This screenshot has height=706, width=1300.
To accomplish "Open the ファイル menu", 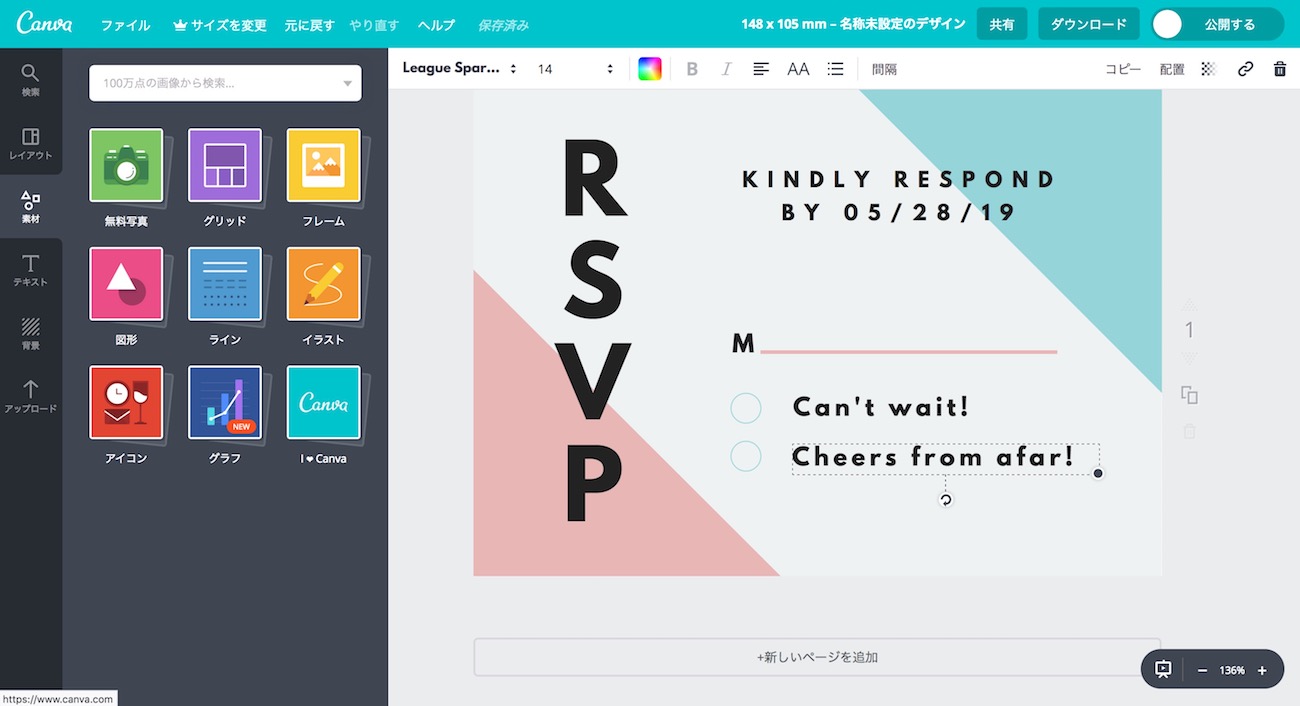I will tap(125, 25).
